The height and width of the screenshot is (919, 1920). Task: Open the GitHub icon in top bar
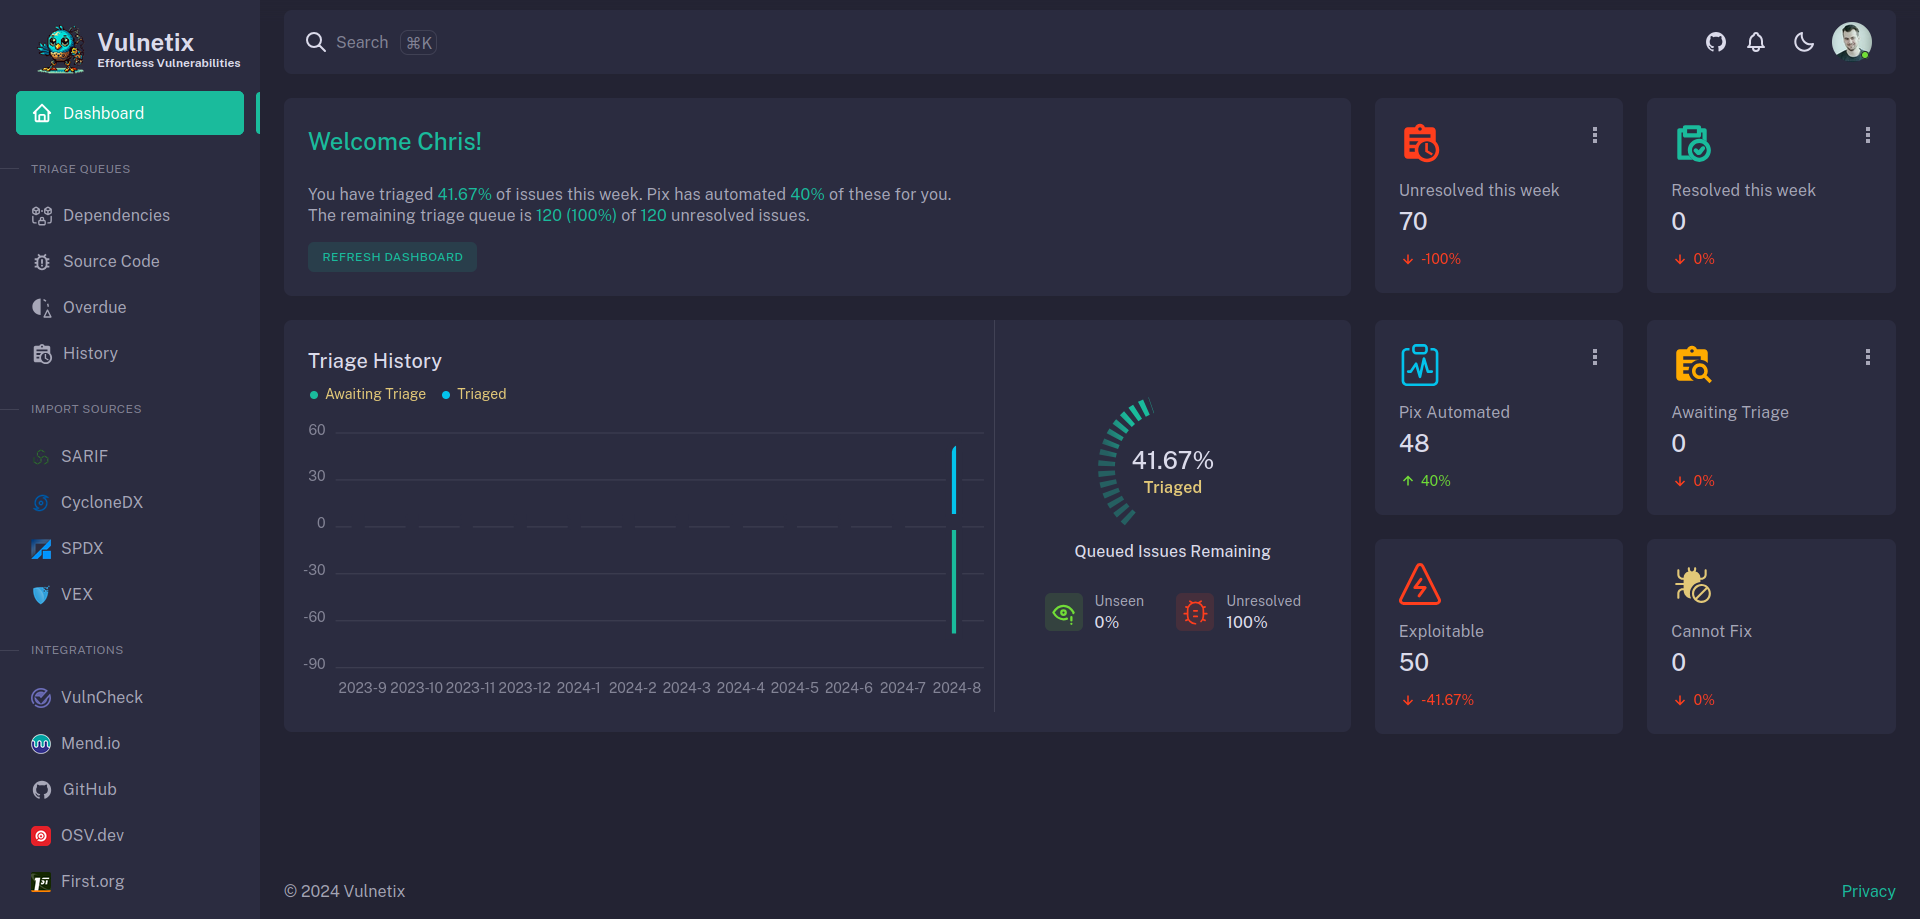coord(1716,42)
